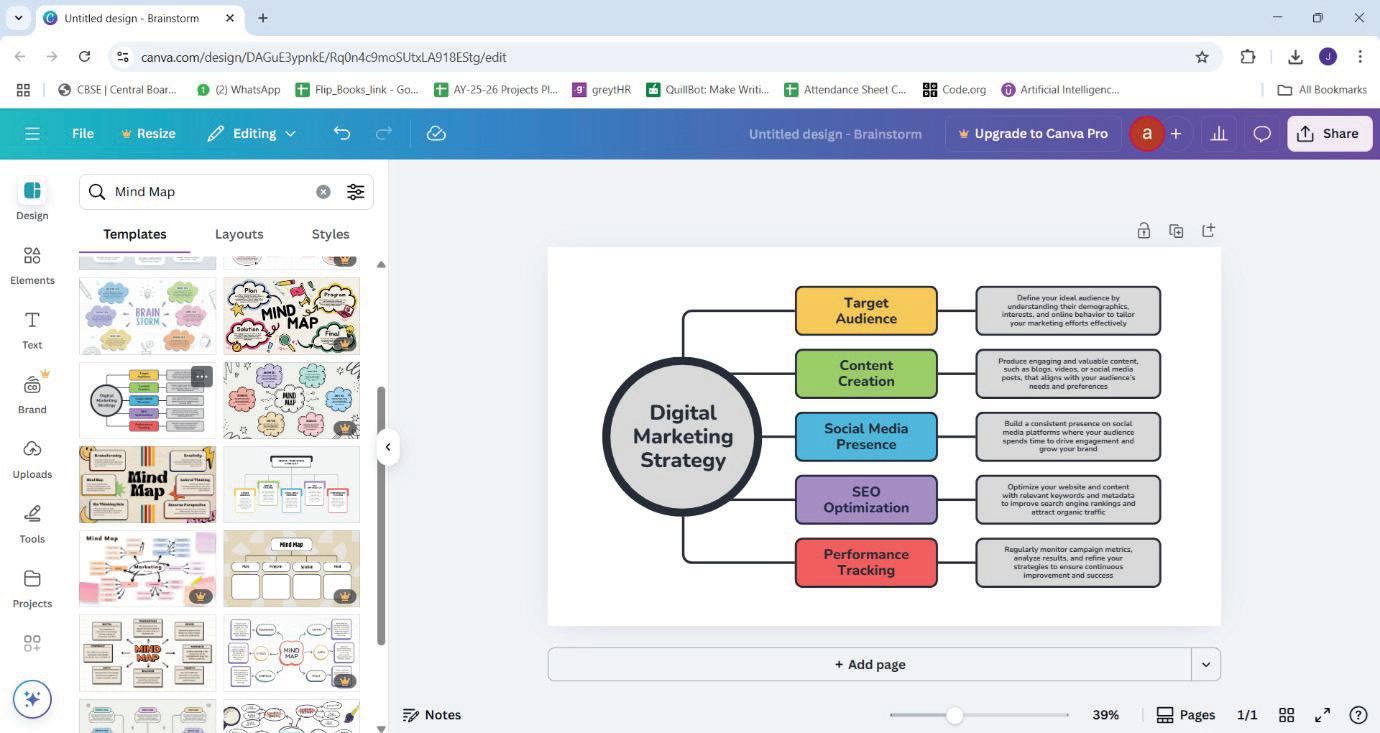1380x733 pixels.
Task: Open the File menu
Action: point(83,133)
